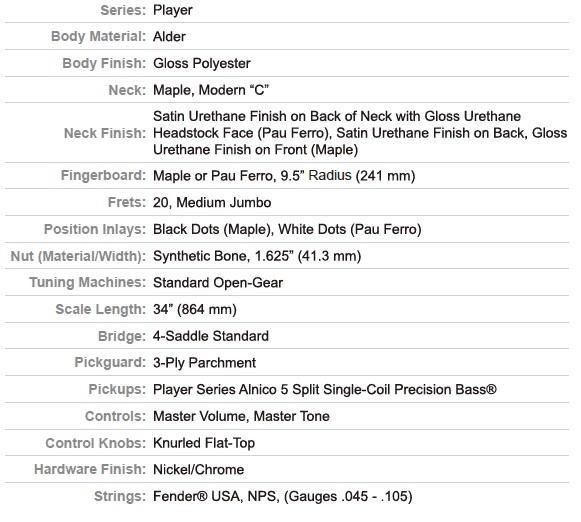Click the Satin Urethane Finish description text
The width and height of the screenshot is (581, 522).
(360, 133)
